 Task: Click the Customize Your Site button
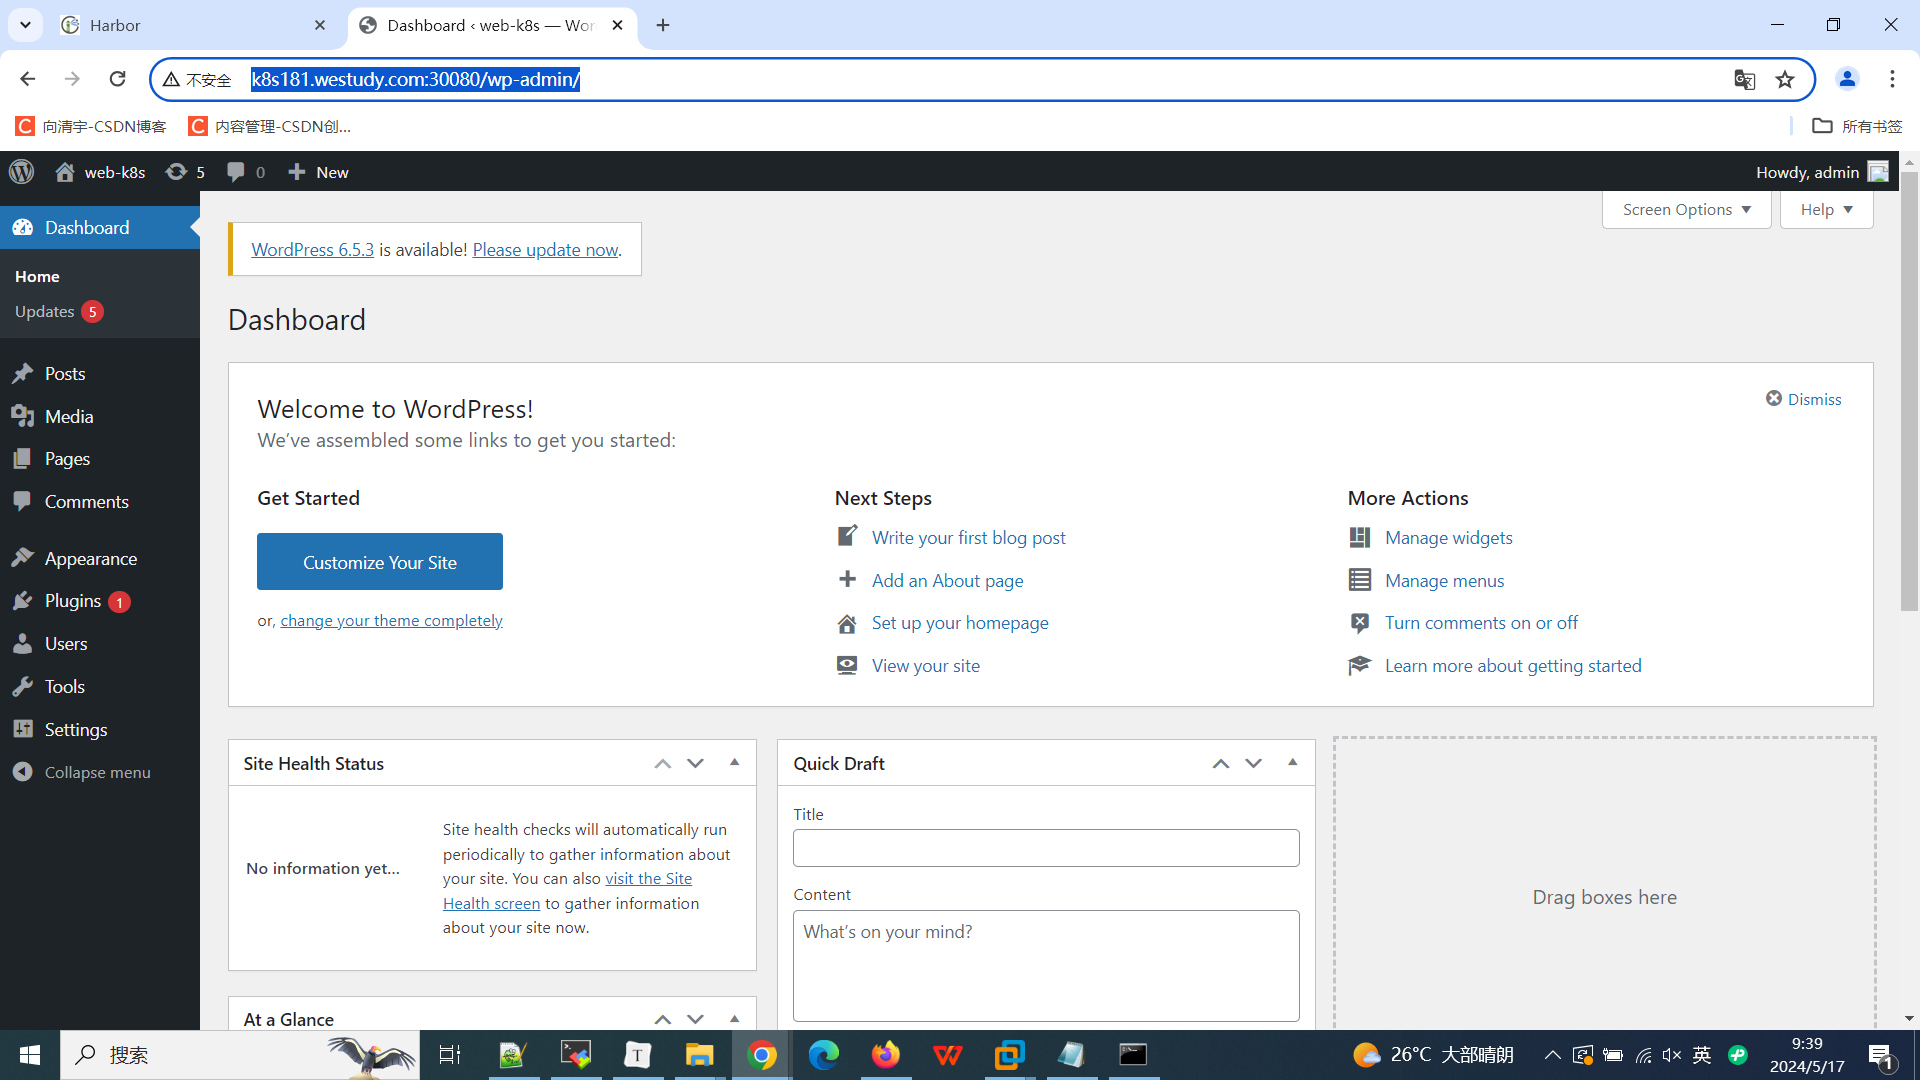point(379,562)
